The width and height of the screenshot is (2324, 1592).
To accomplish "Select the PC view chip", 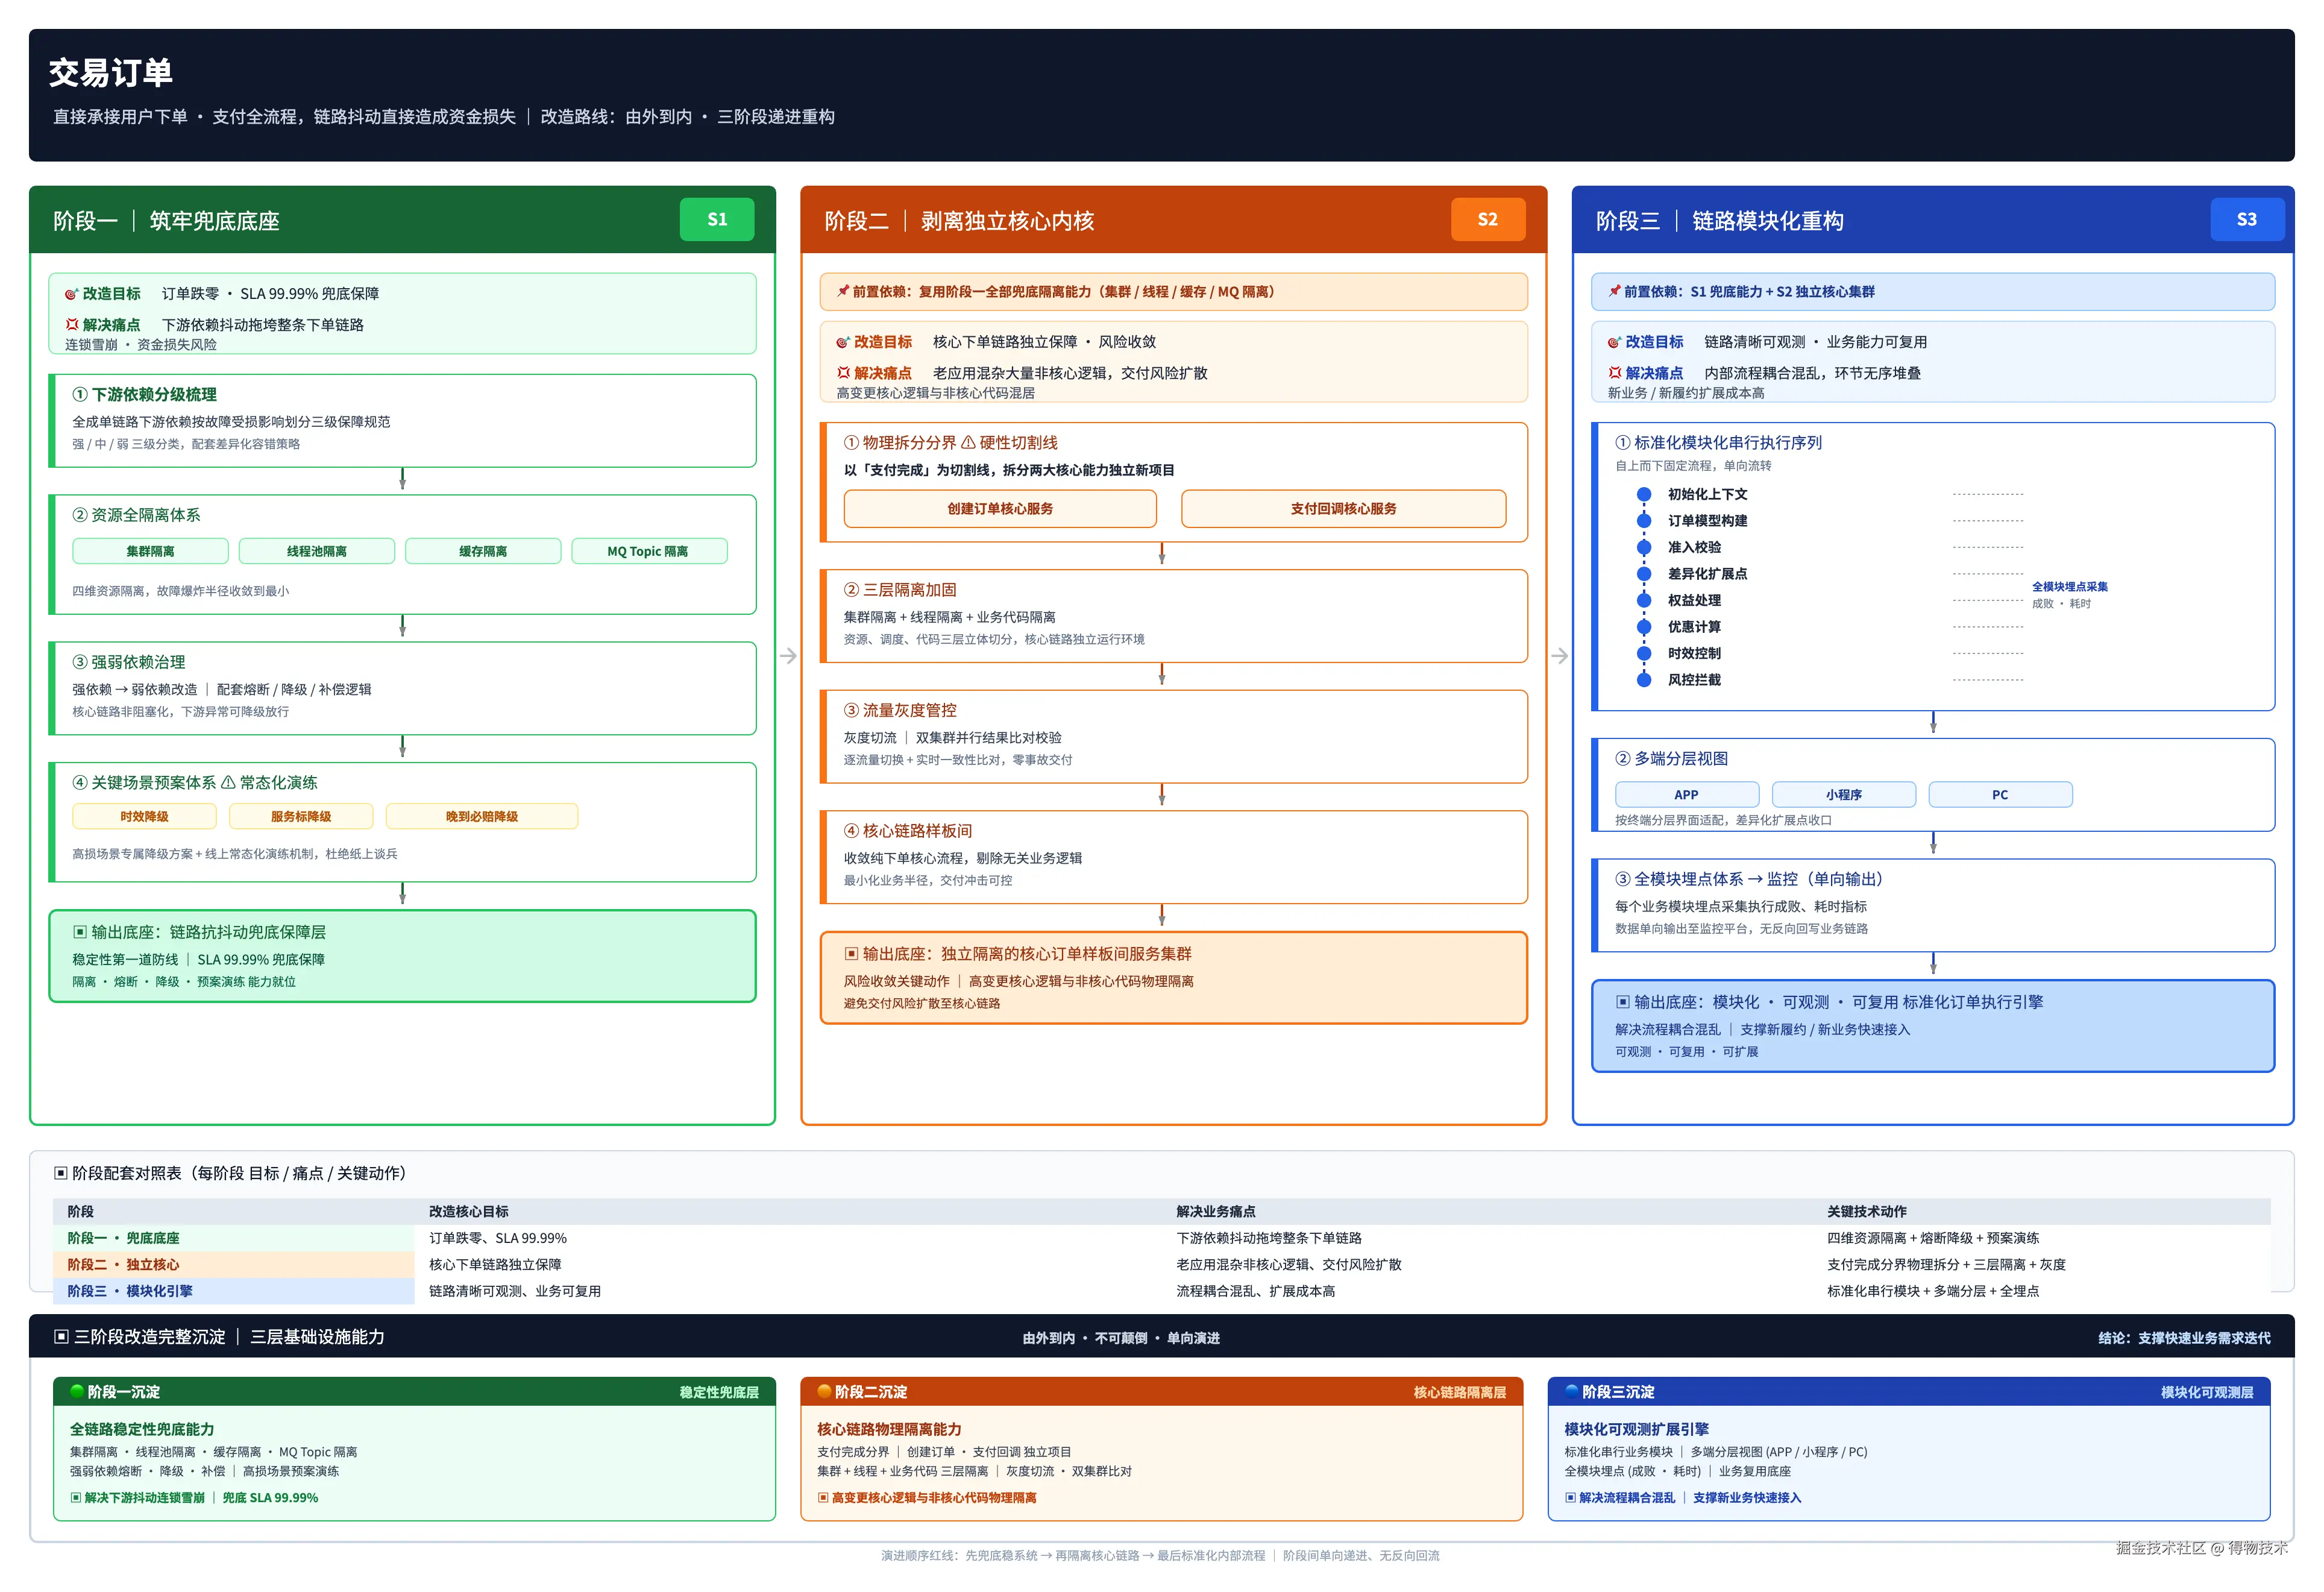I will point(2000,794).
